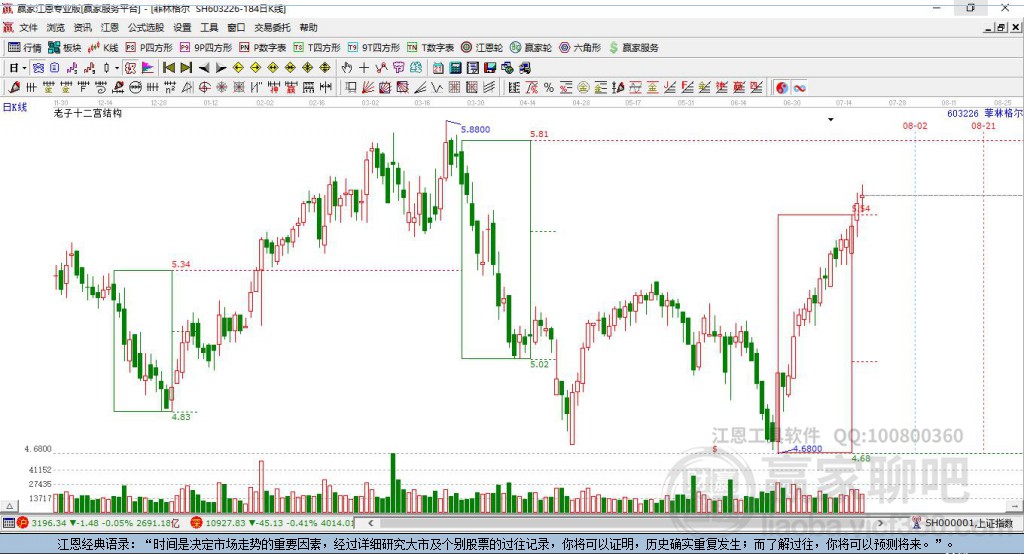The image size is (1024, 554).
Task: Open the 帮助 menu
Action: [x=308, y=27]
